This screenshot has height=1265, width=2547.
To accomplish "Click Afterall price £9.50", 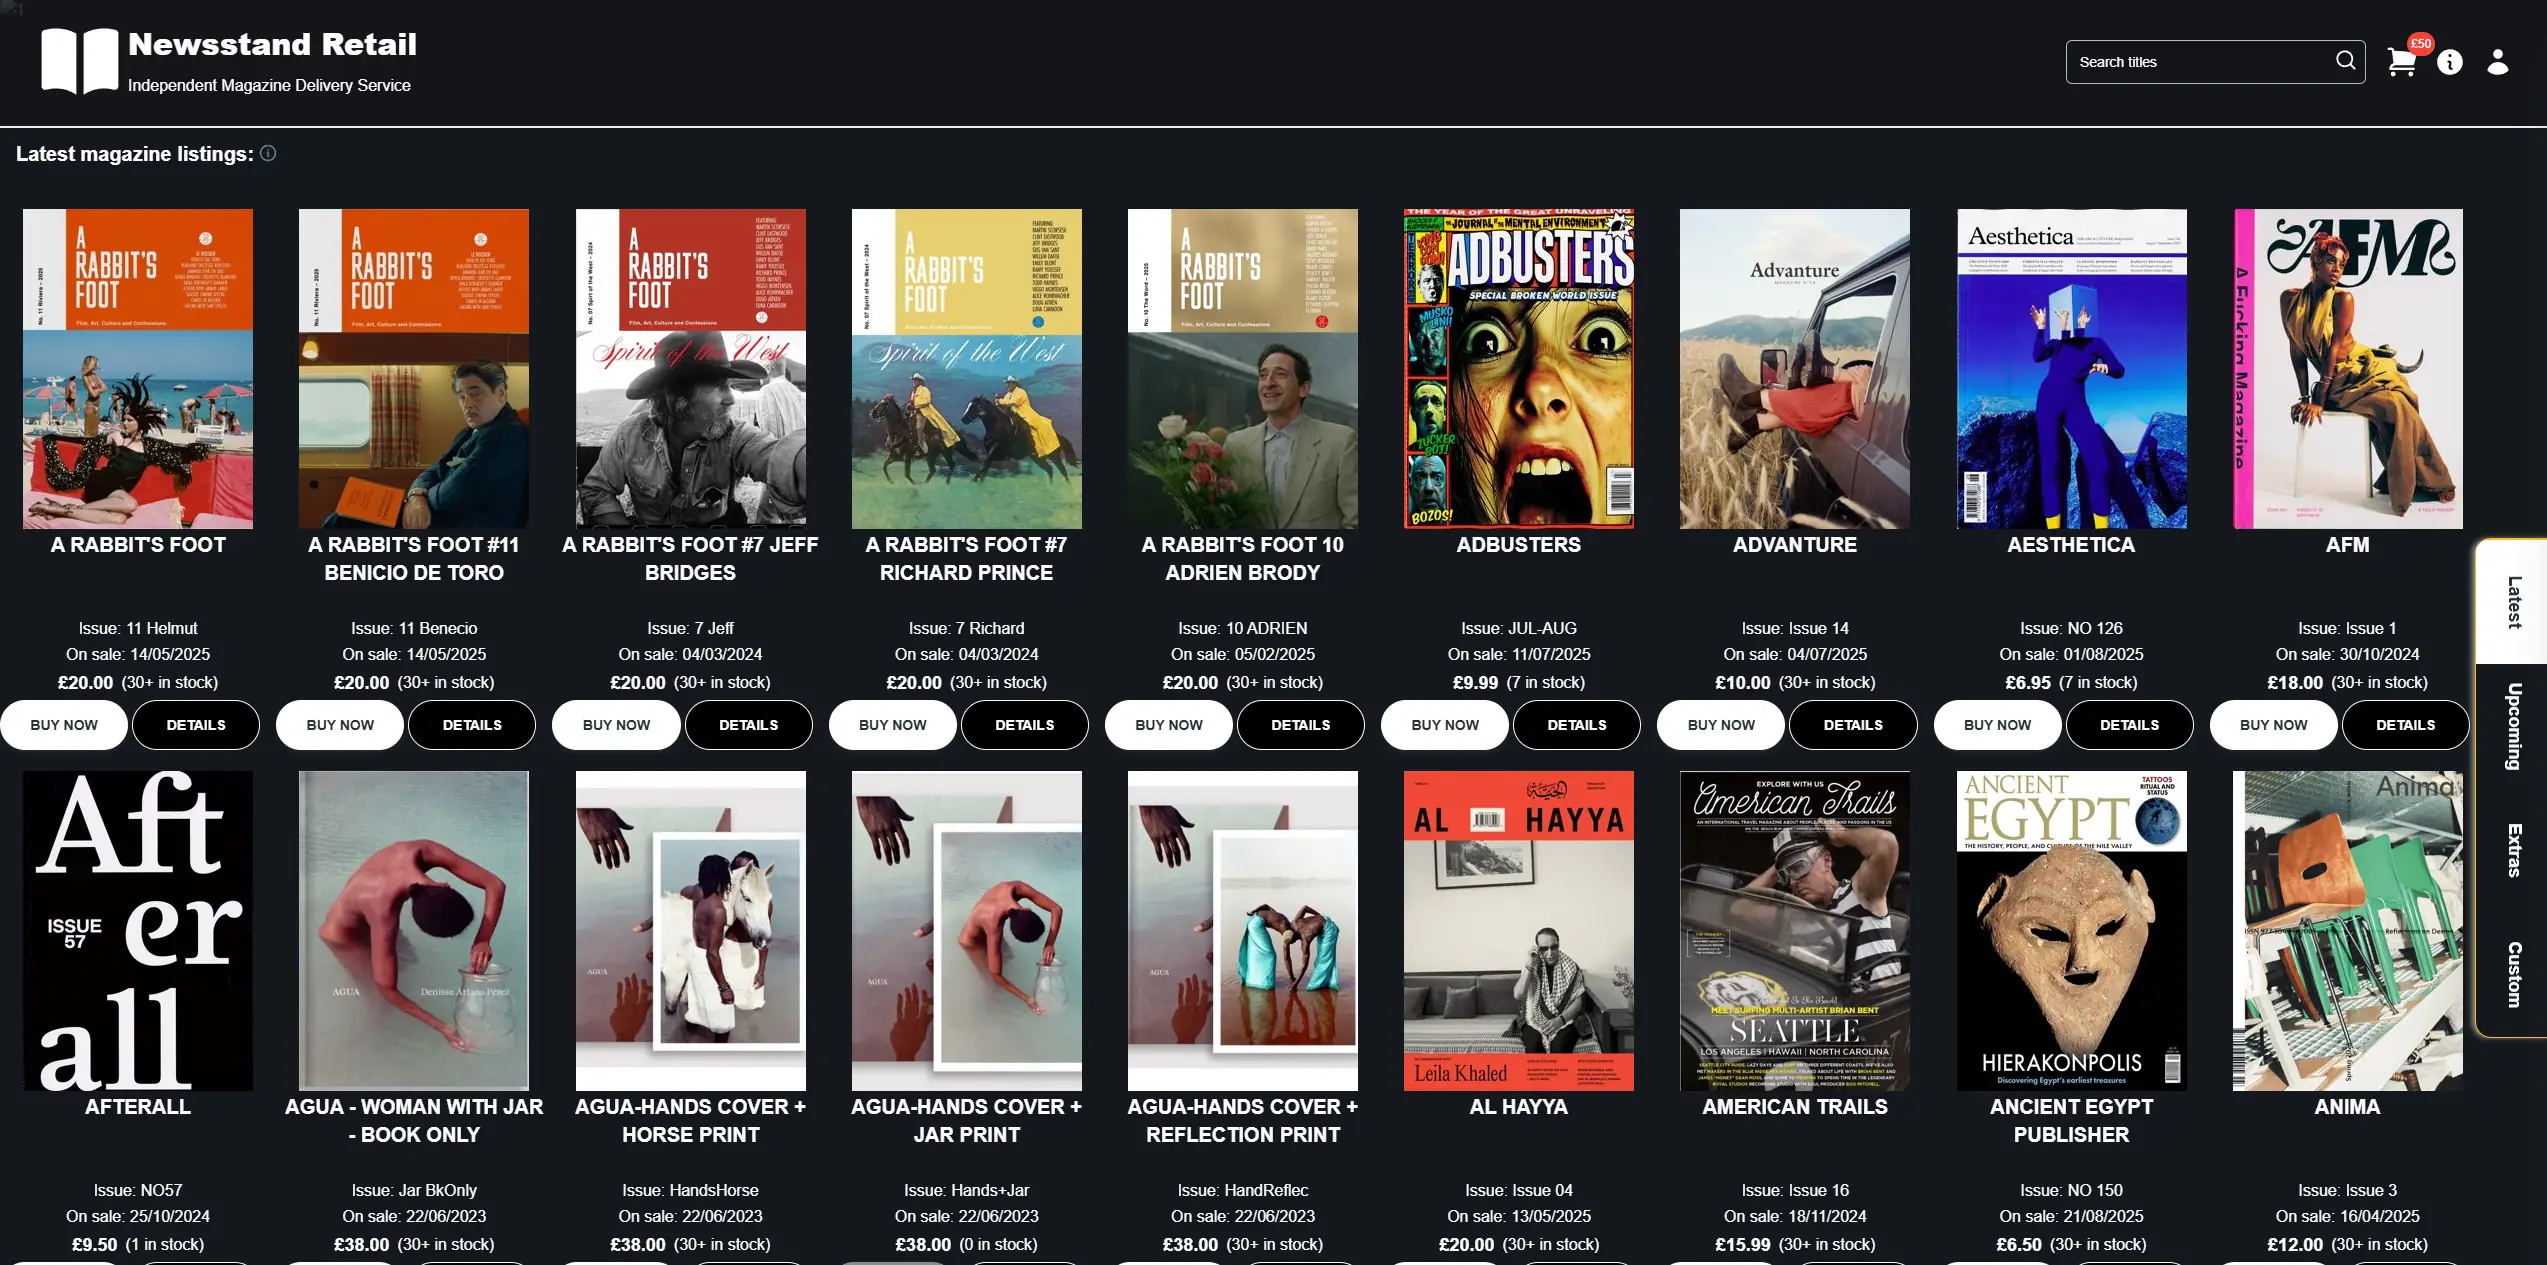I will click(94, 1245).
